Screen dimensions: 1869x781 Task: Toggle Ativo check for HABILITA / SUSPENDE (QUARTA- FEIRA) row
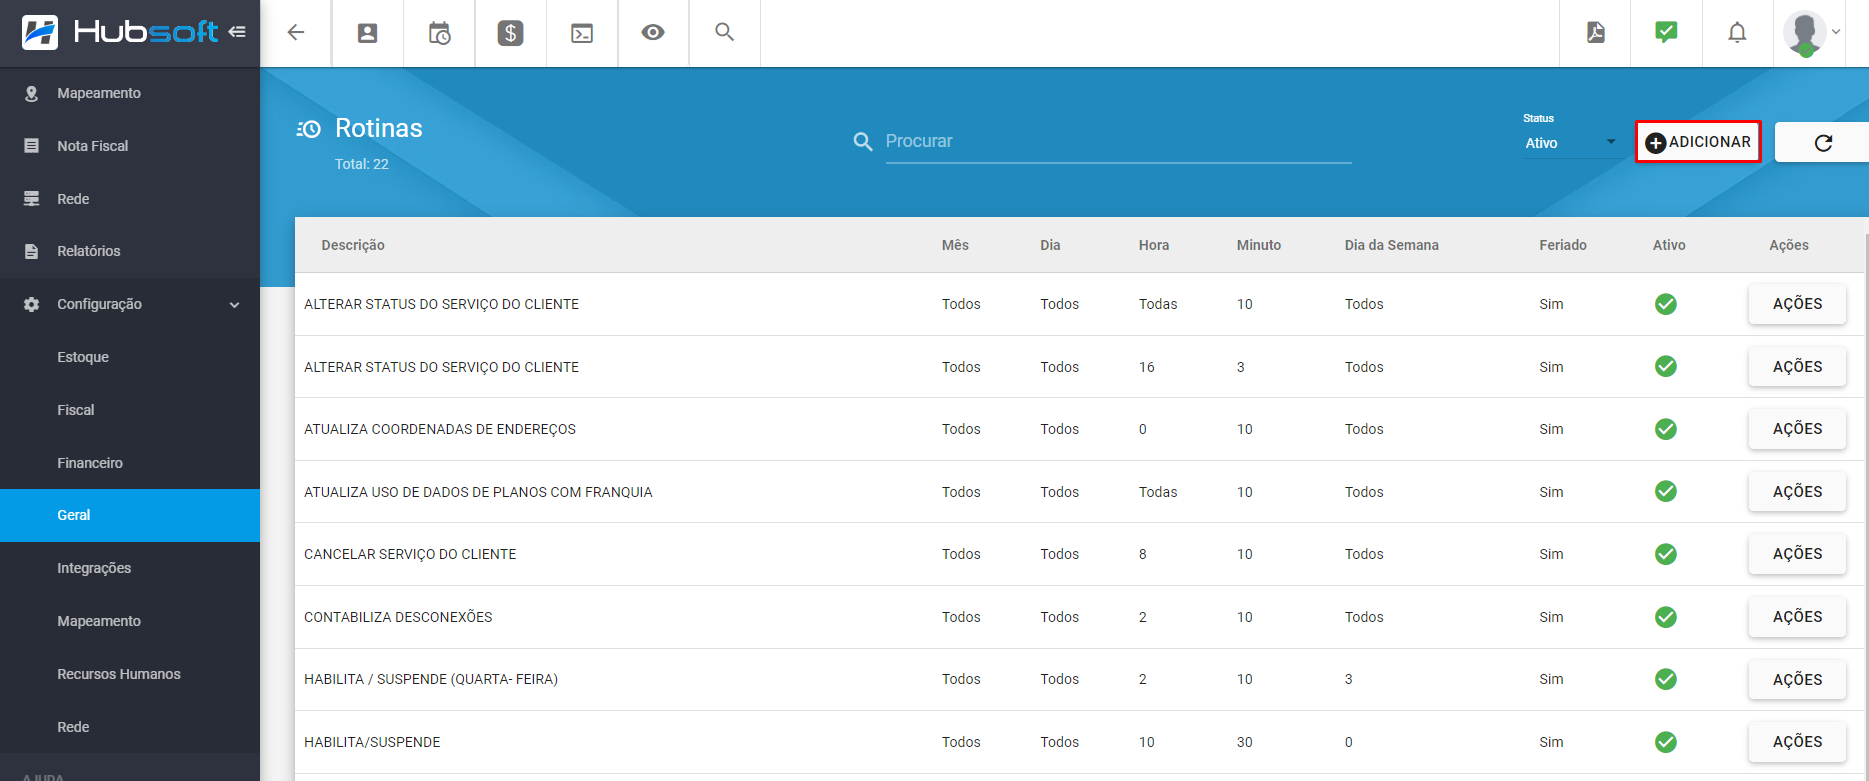(1666, 679)
